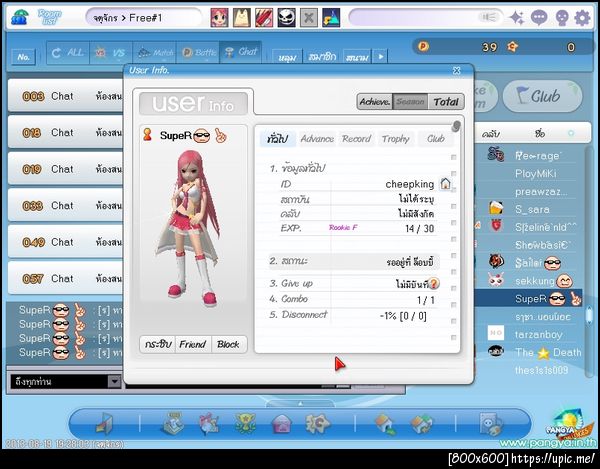This screenshot has height=469, width=600.
Task: Select user tarzanboy in list
Action: (x=538, y=335)
